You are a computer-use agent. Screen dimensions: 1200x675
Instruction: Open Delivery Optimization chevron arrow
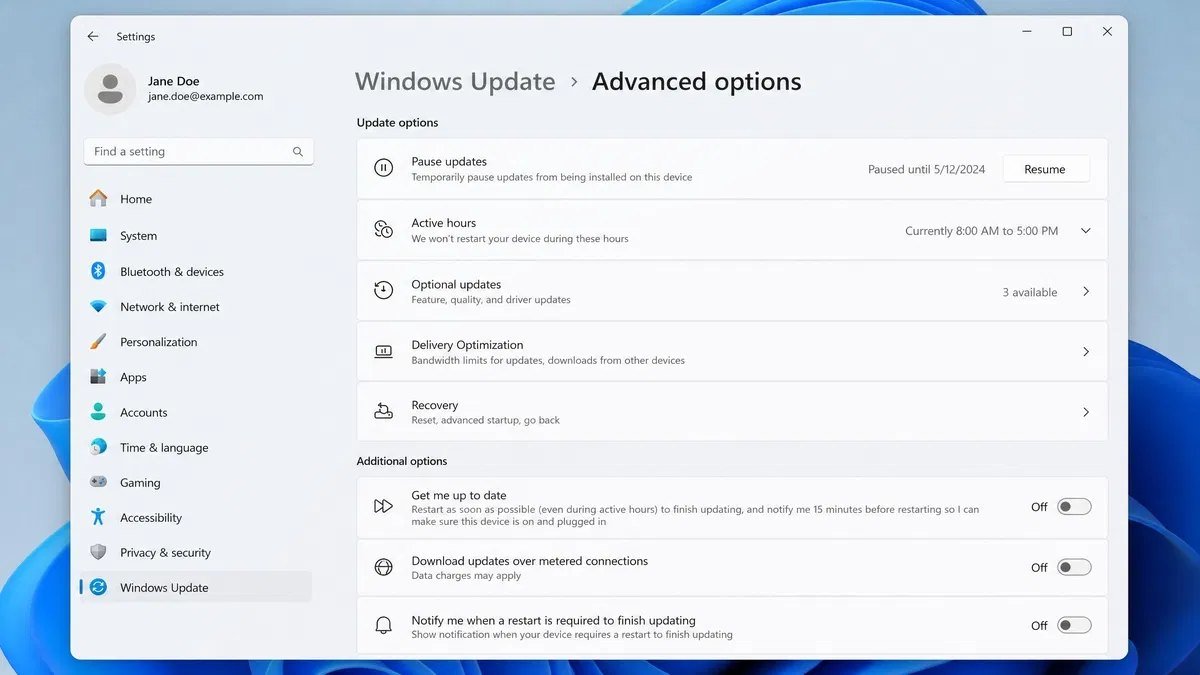tap(1086, 352)
